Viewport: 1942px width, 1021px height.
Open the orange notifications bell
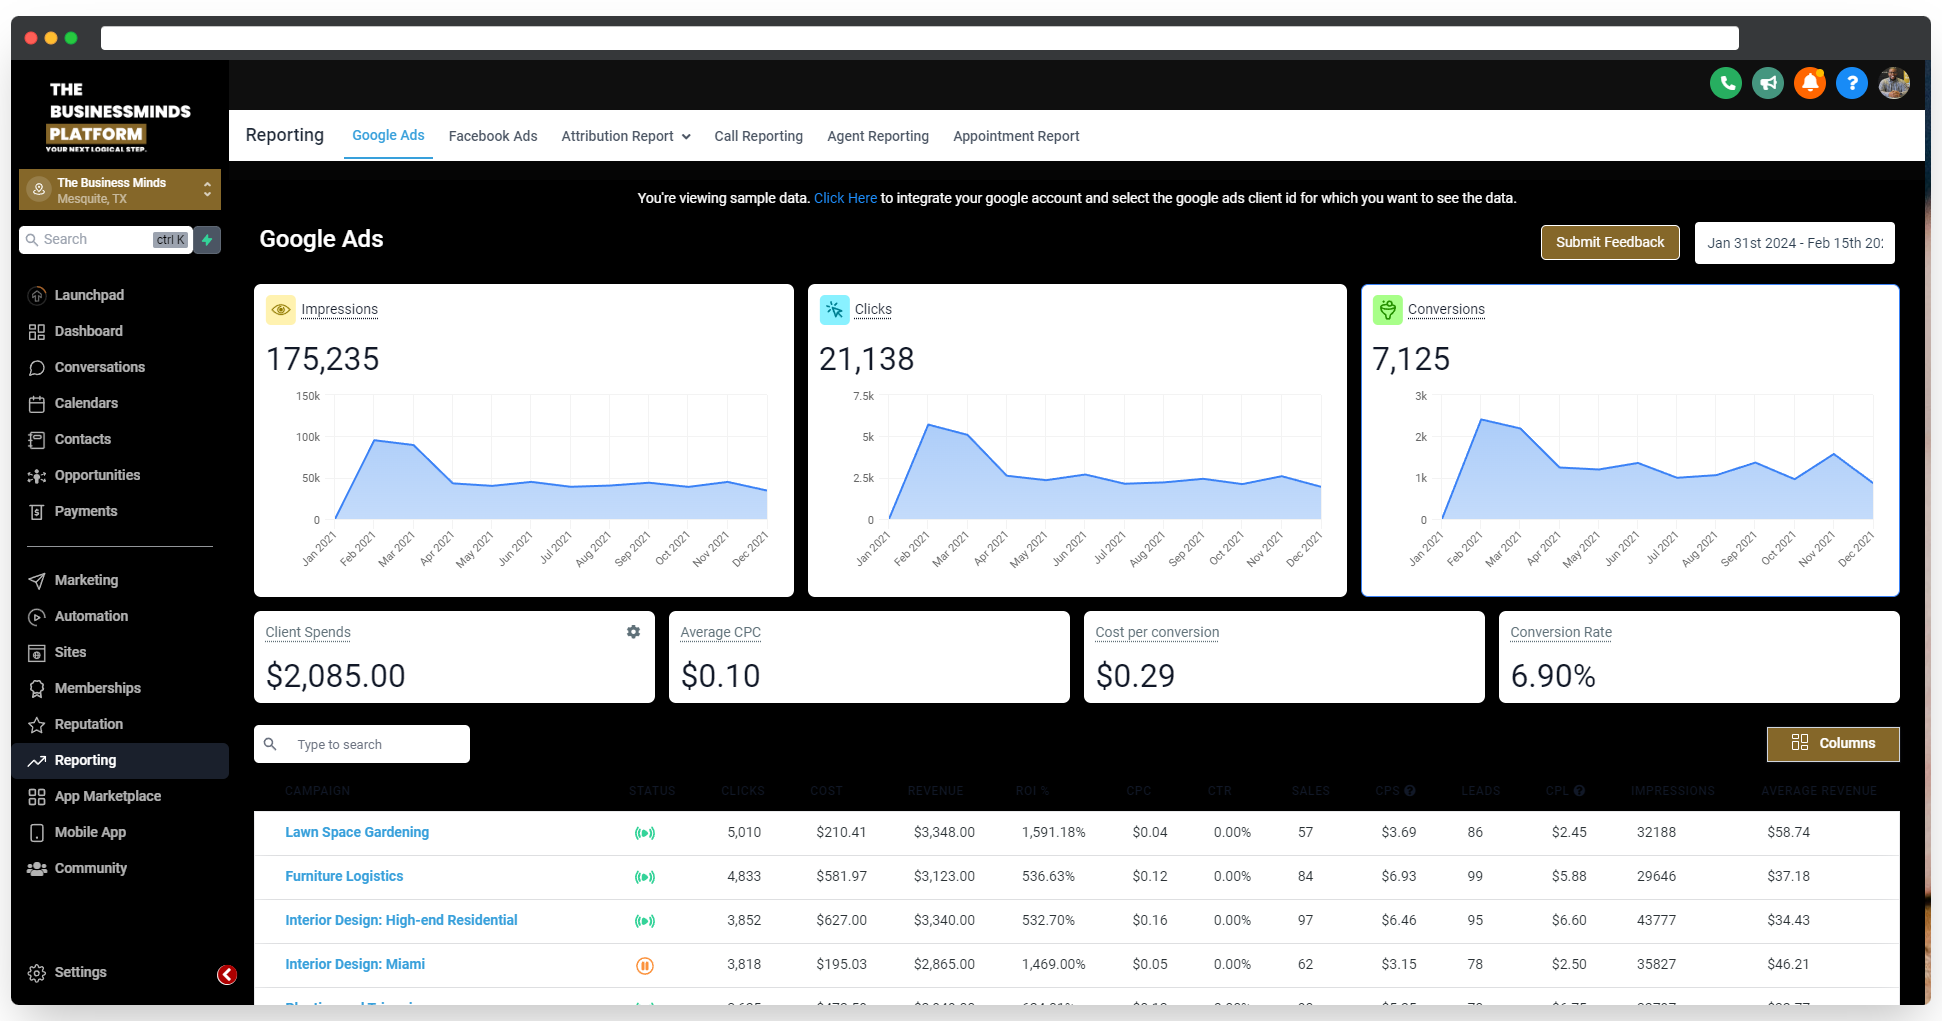click(1809, 83)
